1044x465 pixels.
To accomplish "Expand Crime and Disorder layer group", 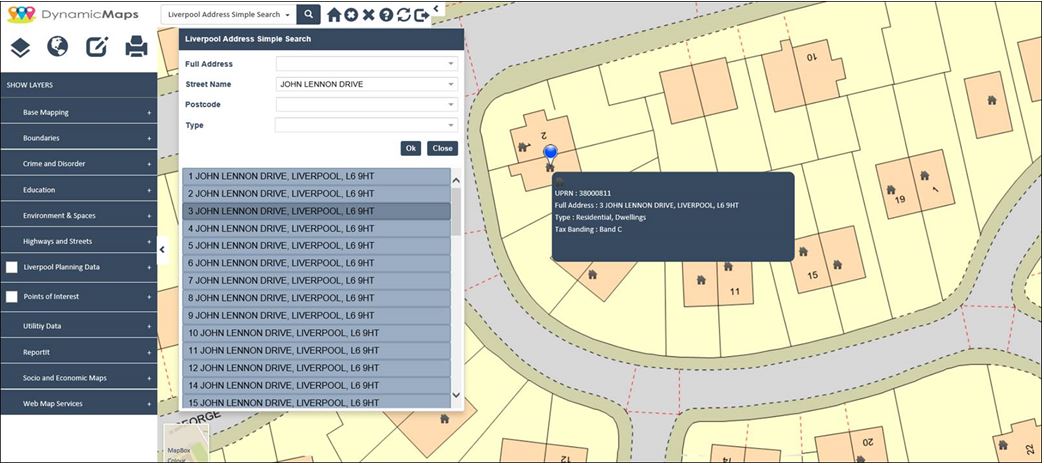I will tap(79, 164).
